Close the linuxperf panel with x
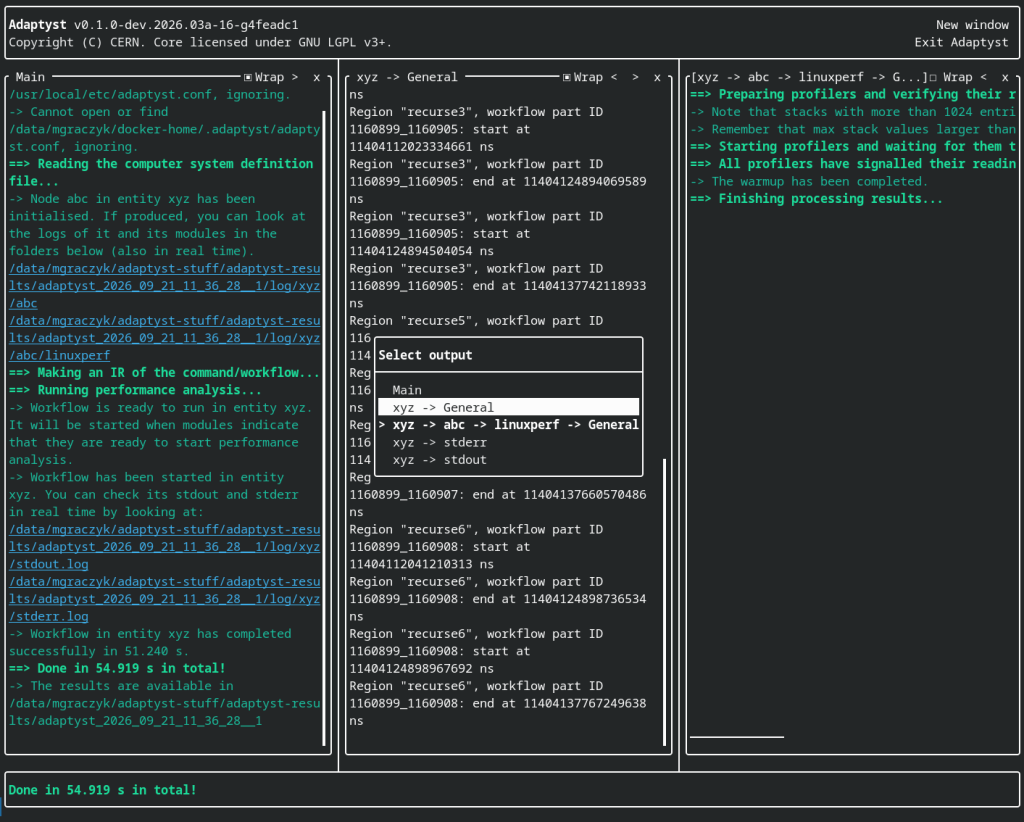The image size is (1024, 822). tap(1005, 77)
